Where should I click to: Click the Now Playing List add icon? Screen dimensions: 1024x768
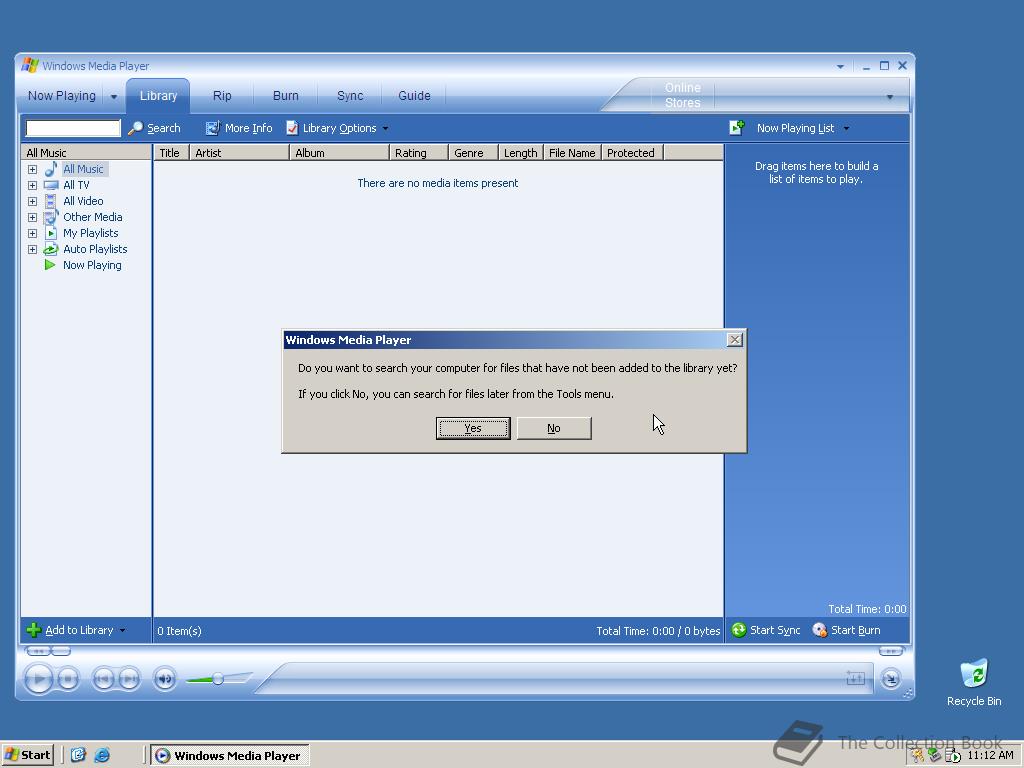tap(737, 127)
